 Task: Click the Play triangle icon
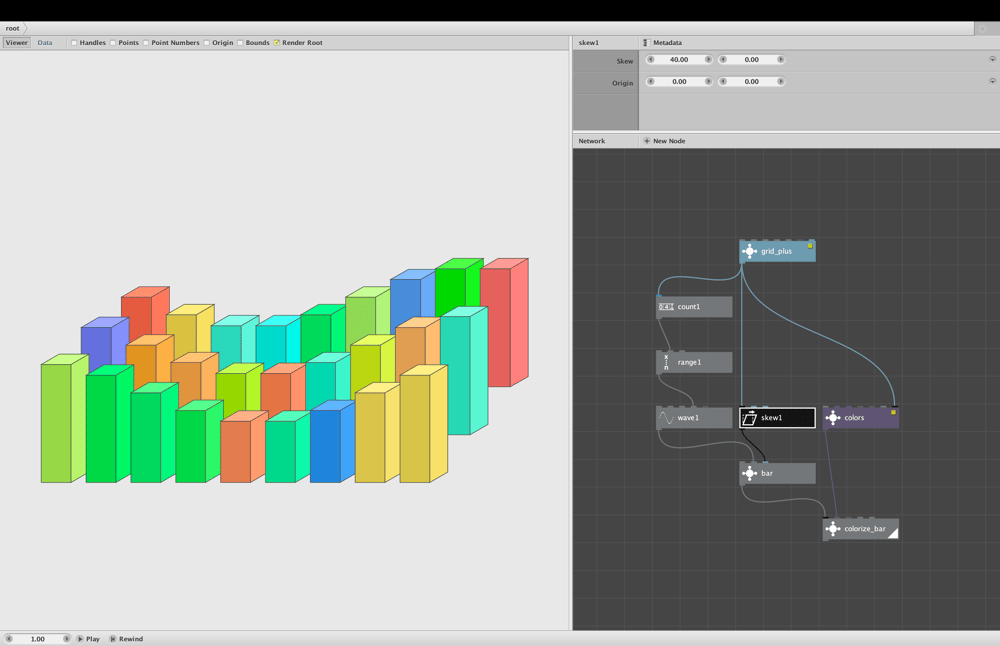point(80,638)
